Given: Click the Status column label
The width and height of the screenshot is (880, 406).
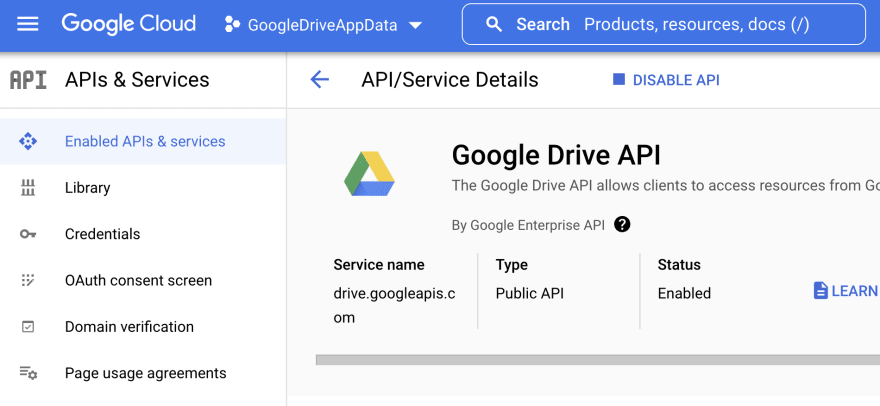Looking at the screenshot, I should click(x=679, y=264).
